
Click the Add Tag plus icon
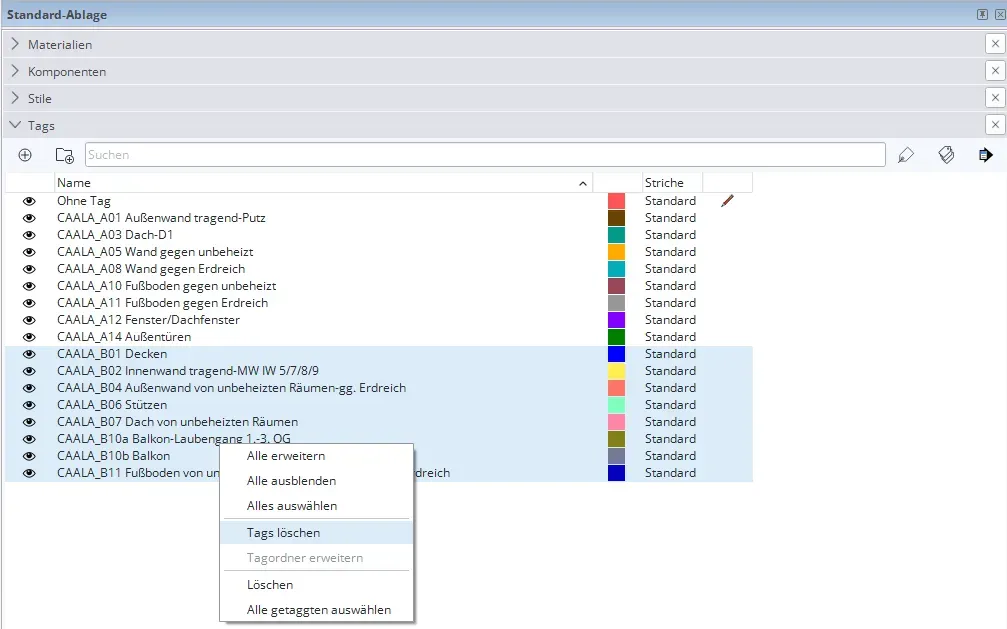[25, 155]
